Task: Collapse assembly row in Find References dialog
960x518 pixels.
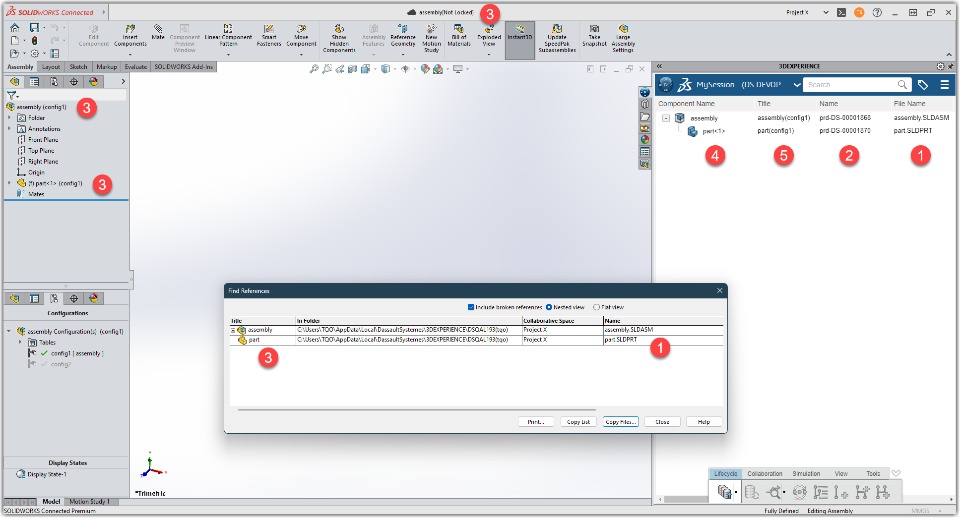Action: (233, 330)
